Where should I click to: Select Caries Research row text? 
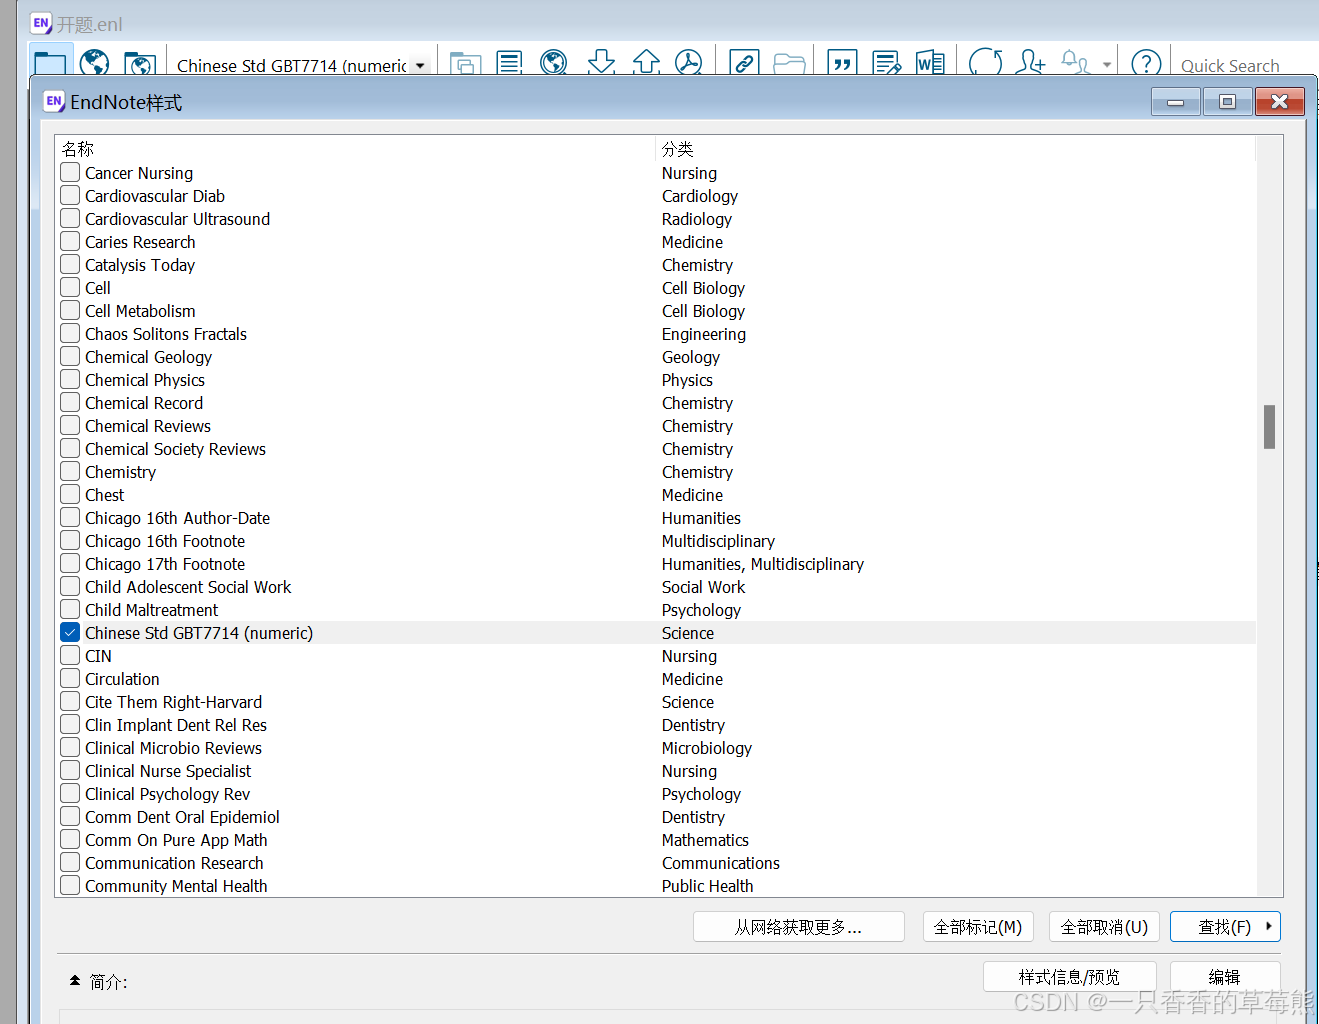point(140,242)
